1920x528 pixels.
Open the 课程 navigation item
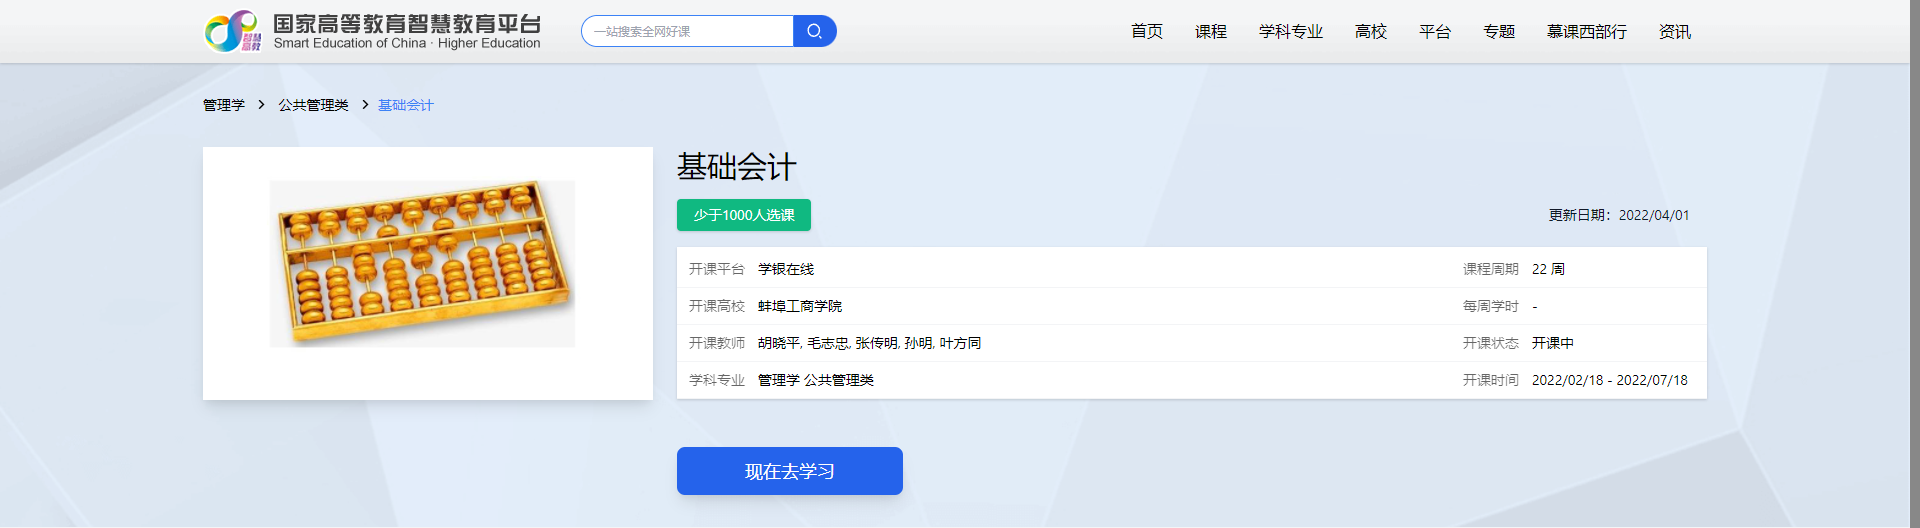1210,32
